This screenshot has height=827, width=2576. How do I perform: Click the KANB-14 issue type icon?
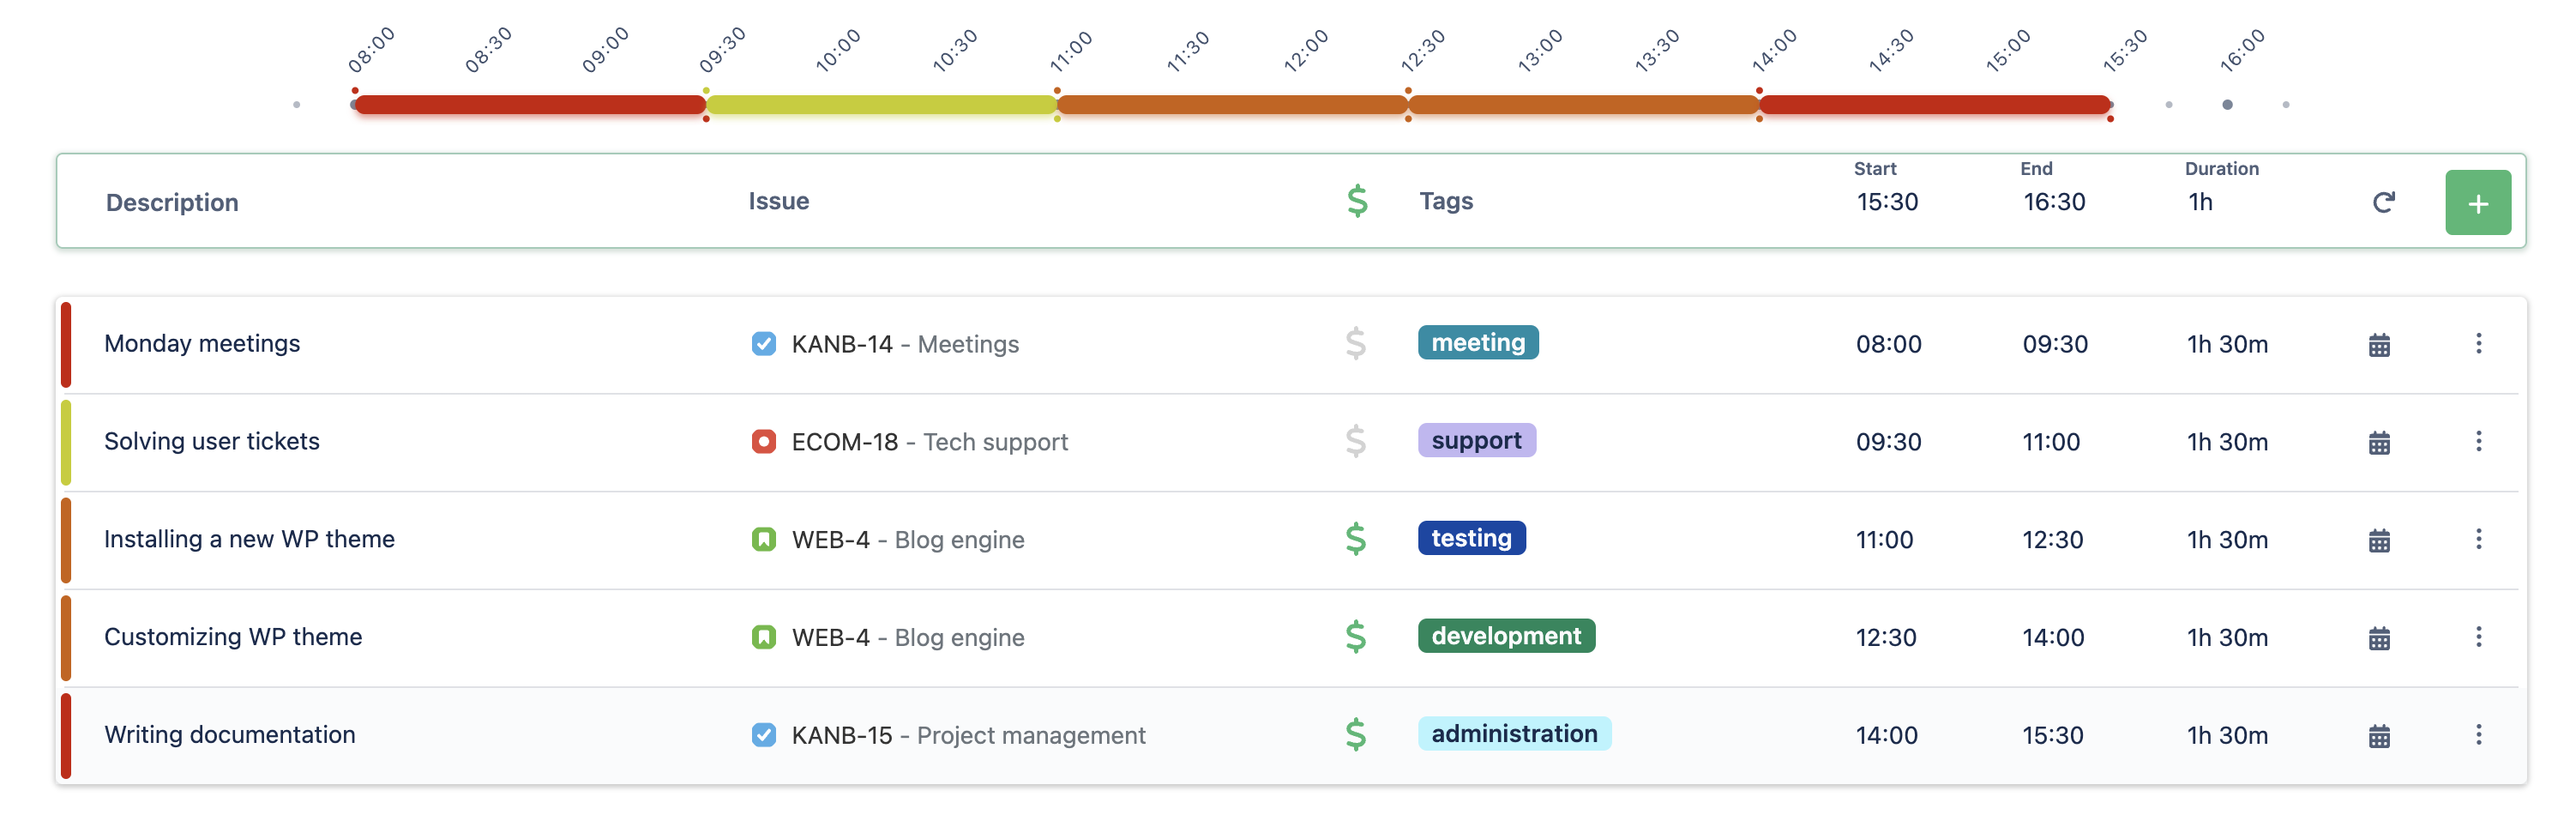pyautogui.click(x=763, y=344)
